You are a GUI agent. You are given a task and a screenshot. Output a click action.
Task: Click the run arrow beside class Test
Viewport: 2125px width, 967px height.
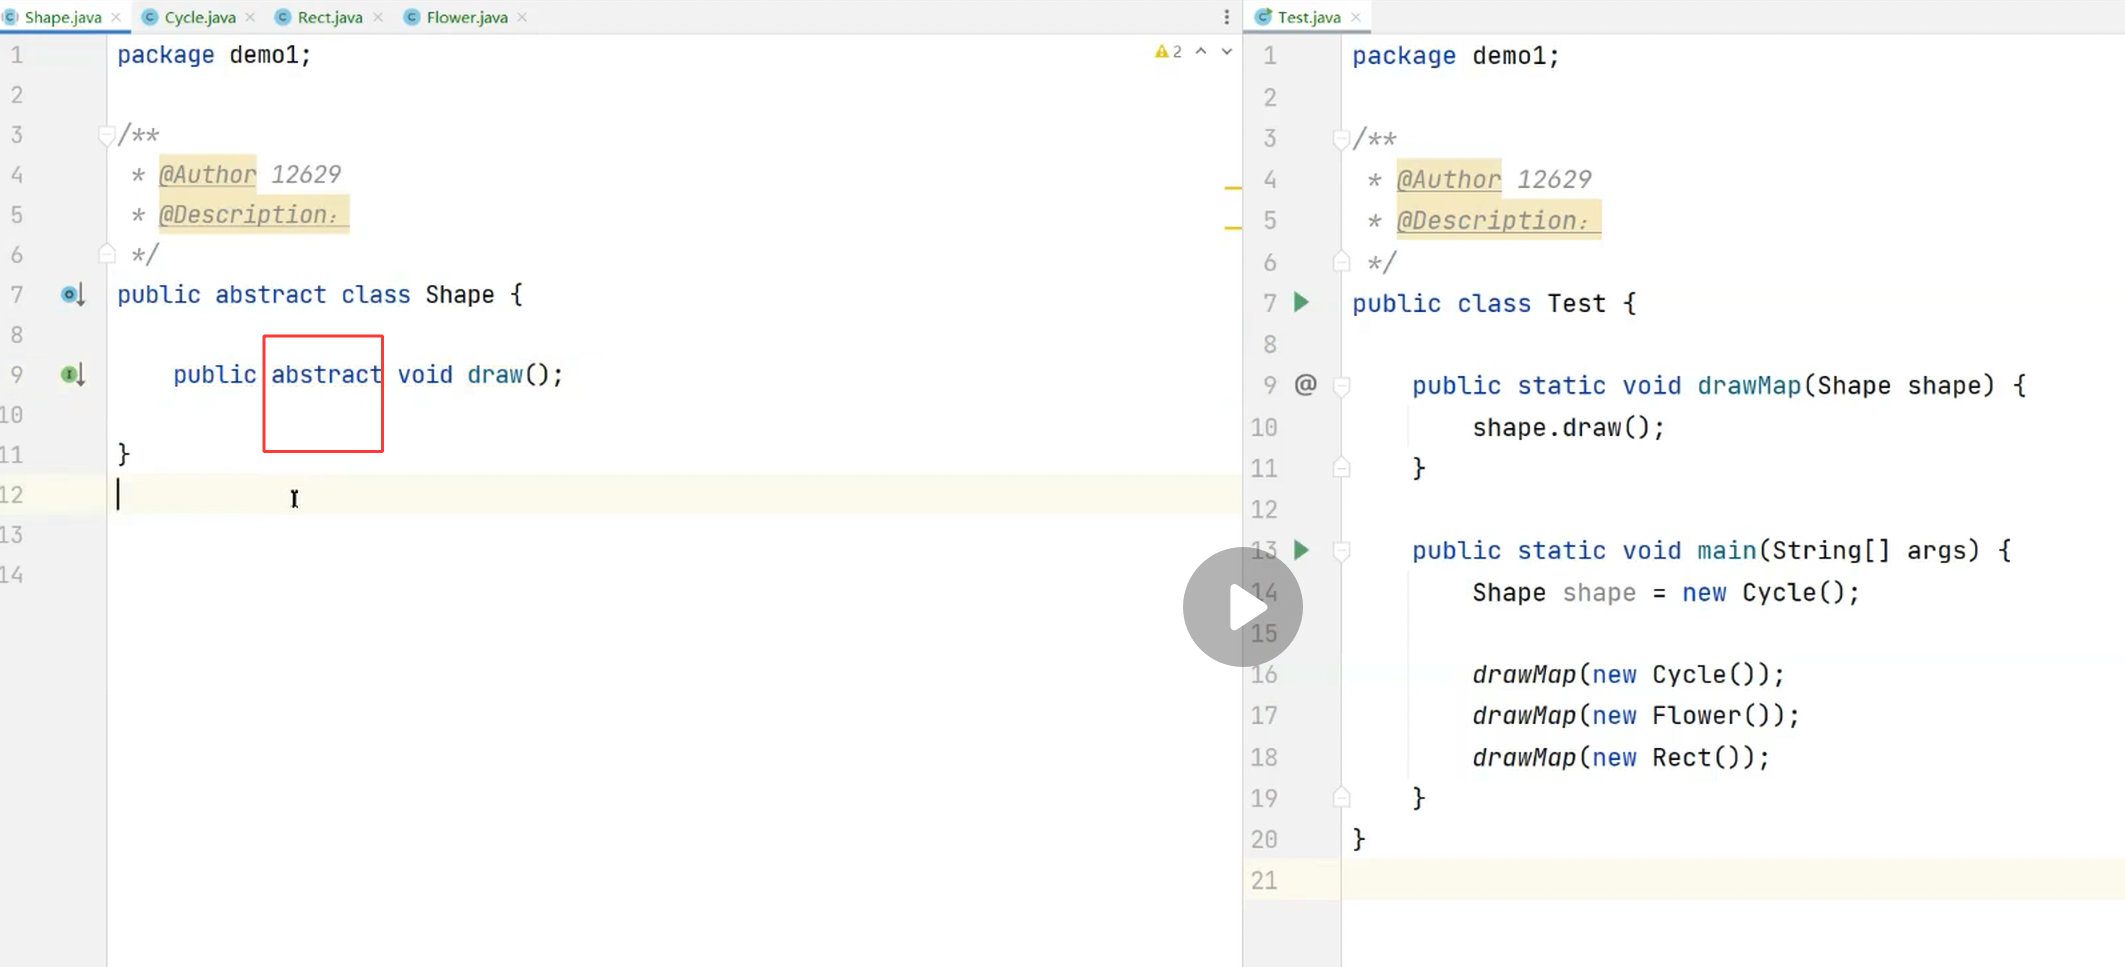point(1301,302)
